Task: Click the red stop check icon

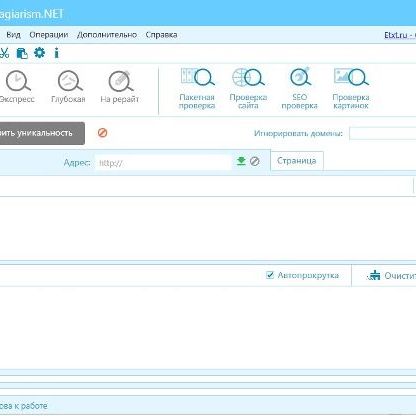Action: (x=102, y=133)
